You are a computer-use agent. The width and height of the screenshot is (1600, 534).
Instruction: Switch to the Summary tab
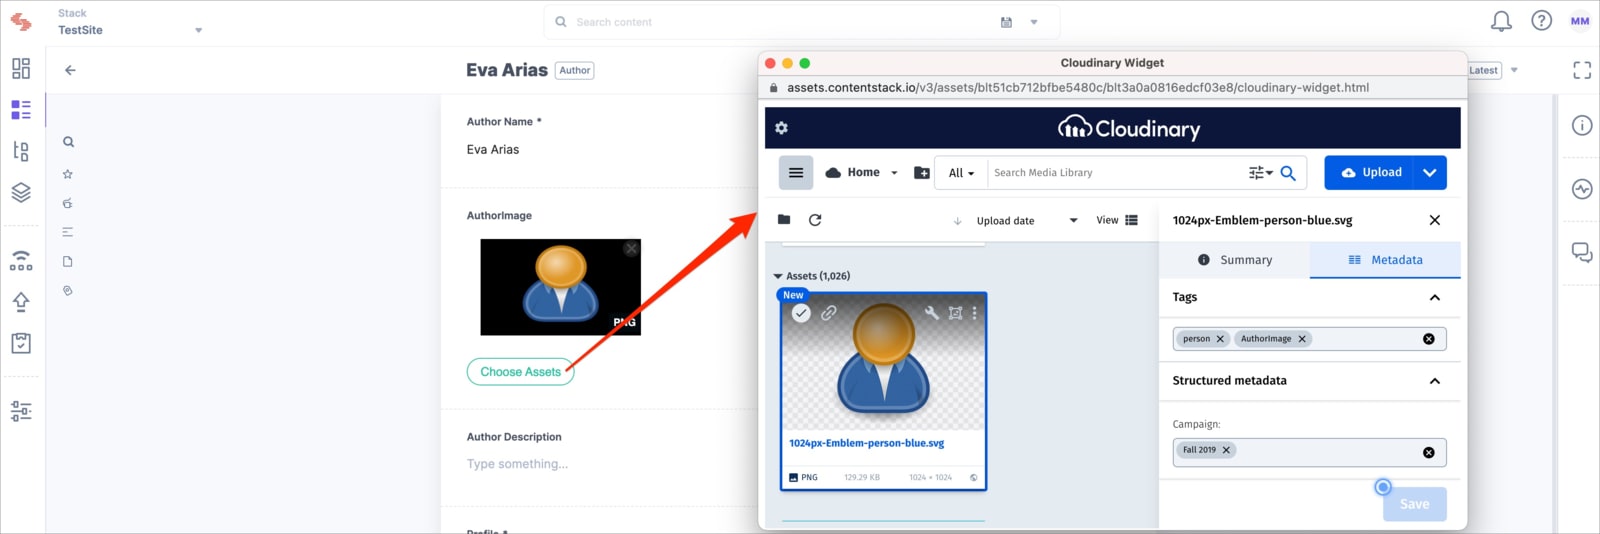(1235, 260)
